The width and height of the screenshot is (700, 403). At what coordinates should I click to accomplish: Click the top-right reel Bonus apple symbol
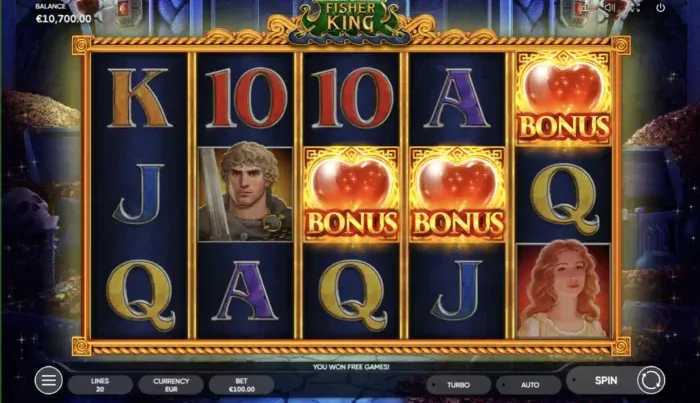pyautogui.click(x=563, y=97)
